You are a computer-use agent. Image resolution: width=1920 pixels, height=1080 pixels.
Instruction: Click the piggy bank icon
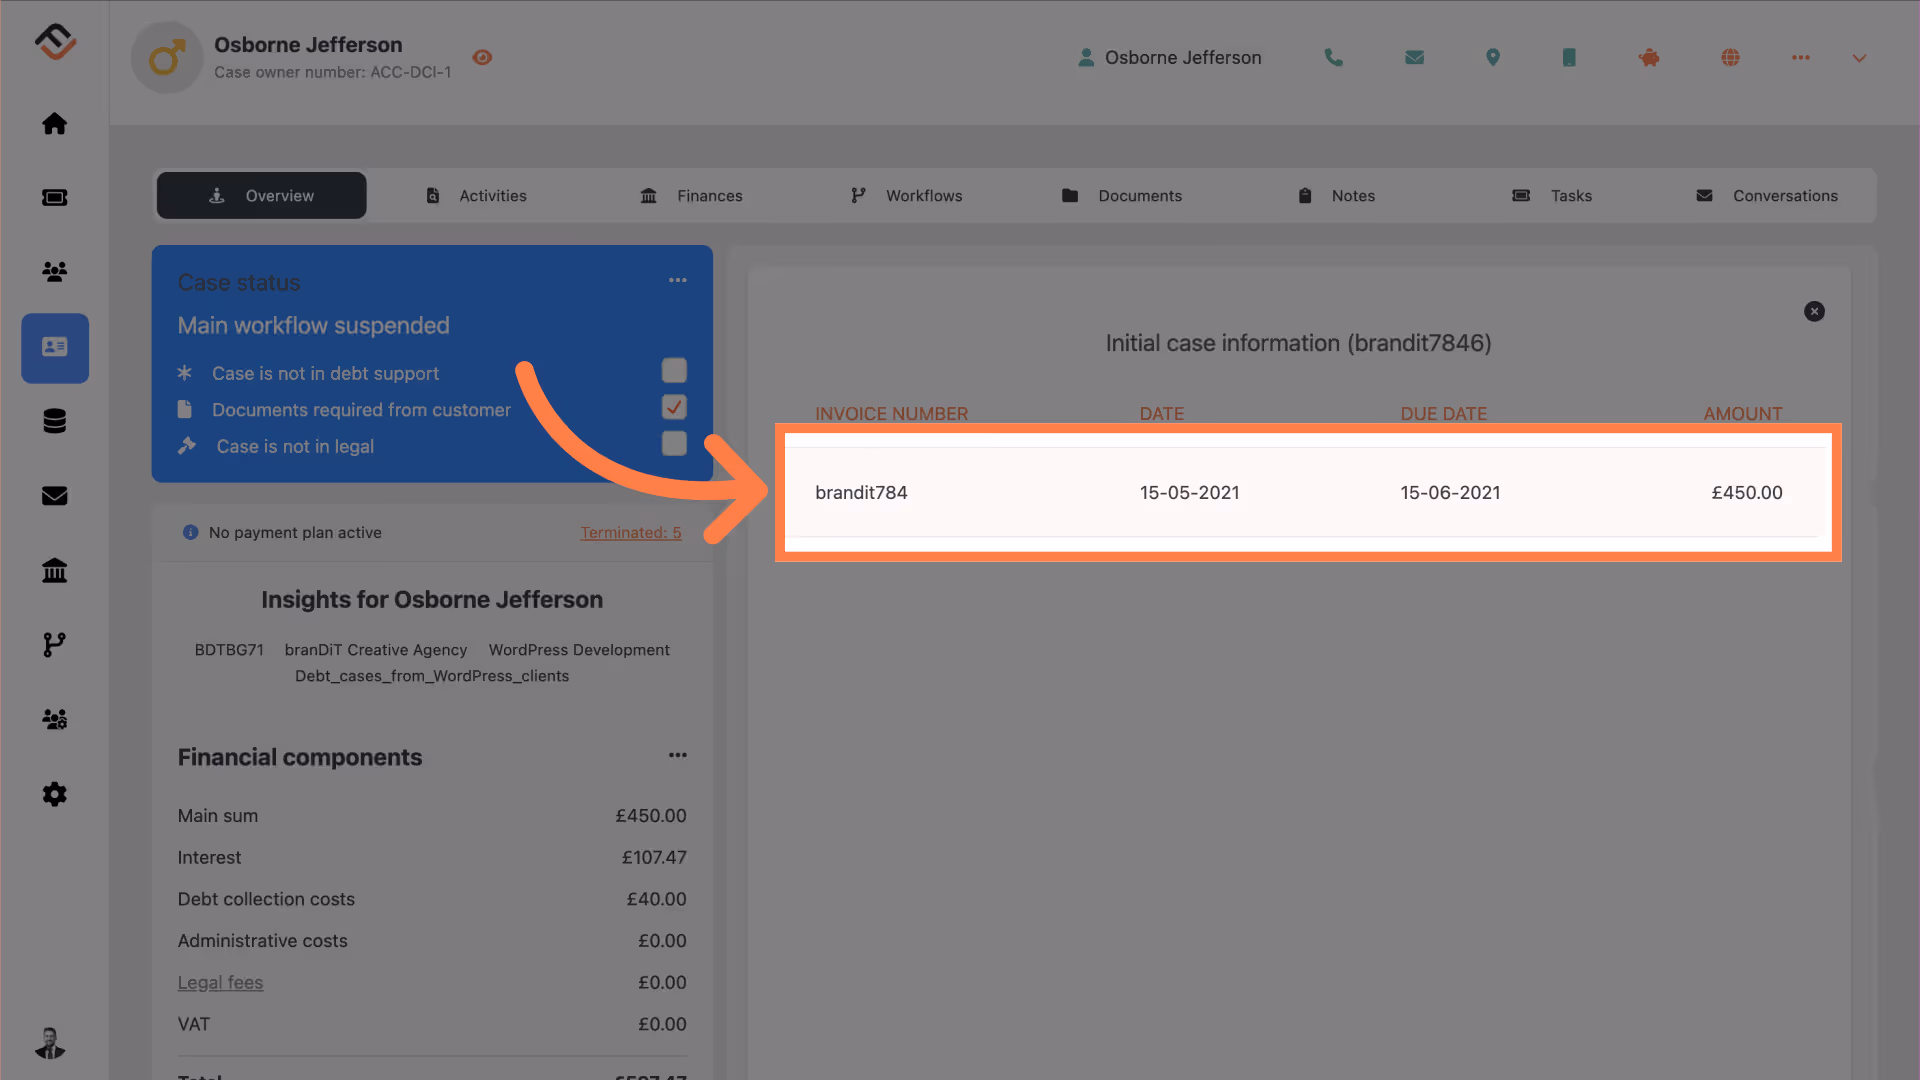[x=1649, y=58]
